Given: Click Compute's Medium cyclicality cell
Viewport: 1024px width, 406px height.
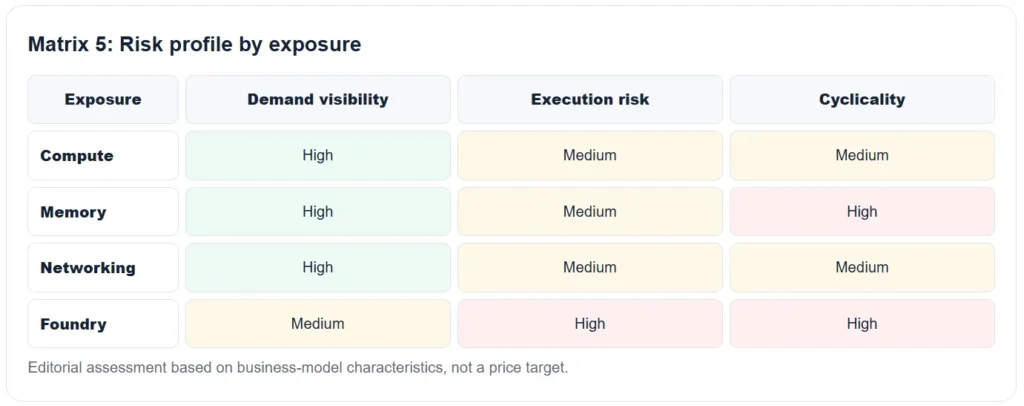Looking at the screenshot, I should pos(862,155).
